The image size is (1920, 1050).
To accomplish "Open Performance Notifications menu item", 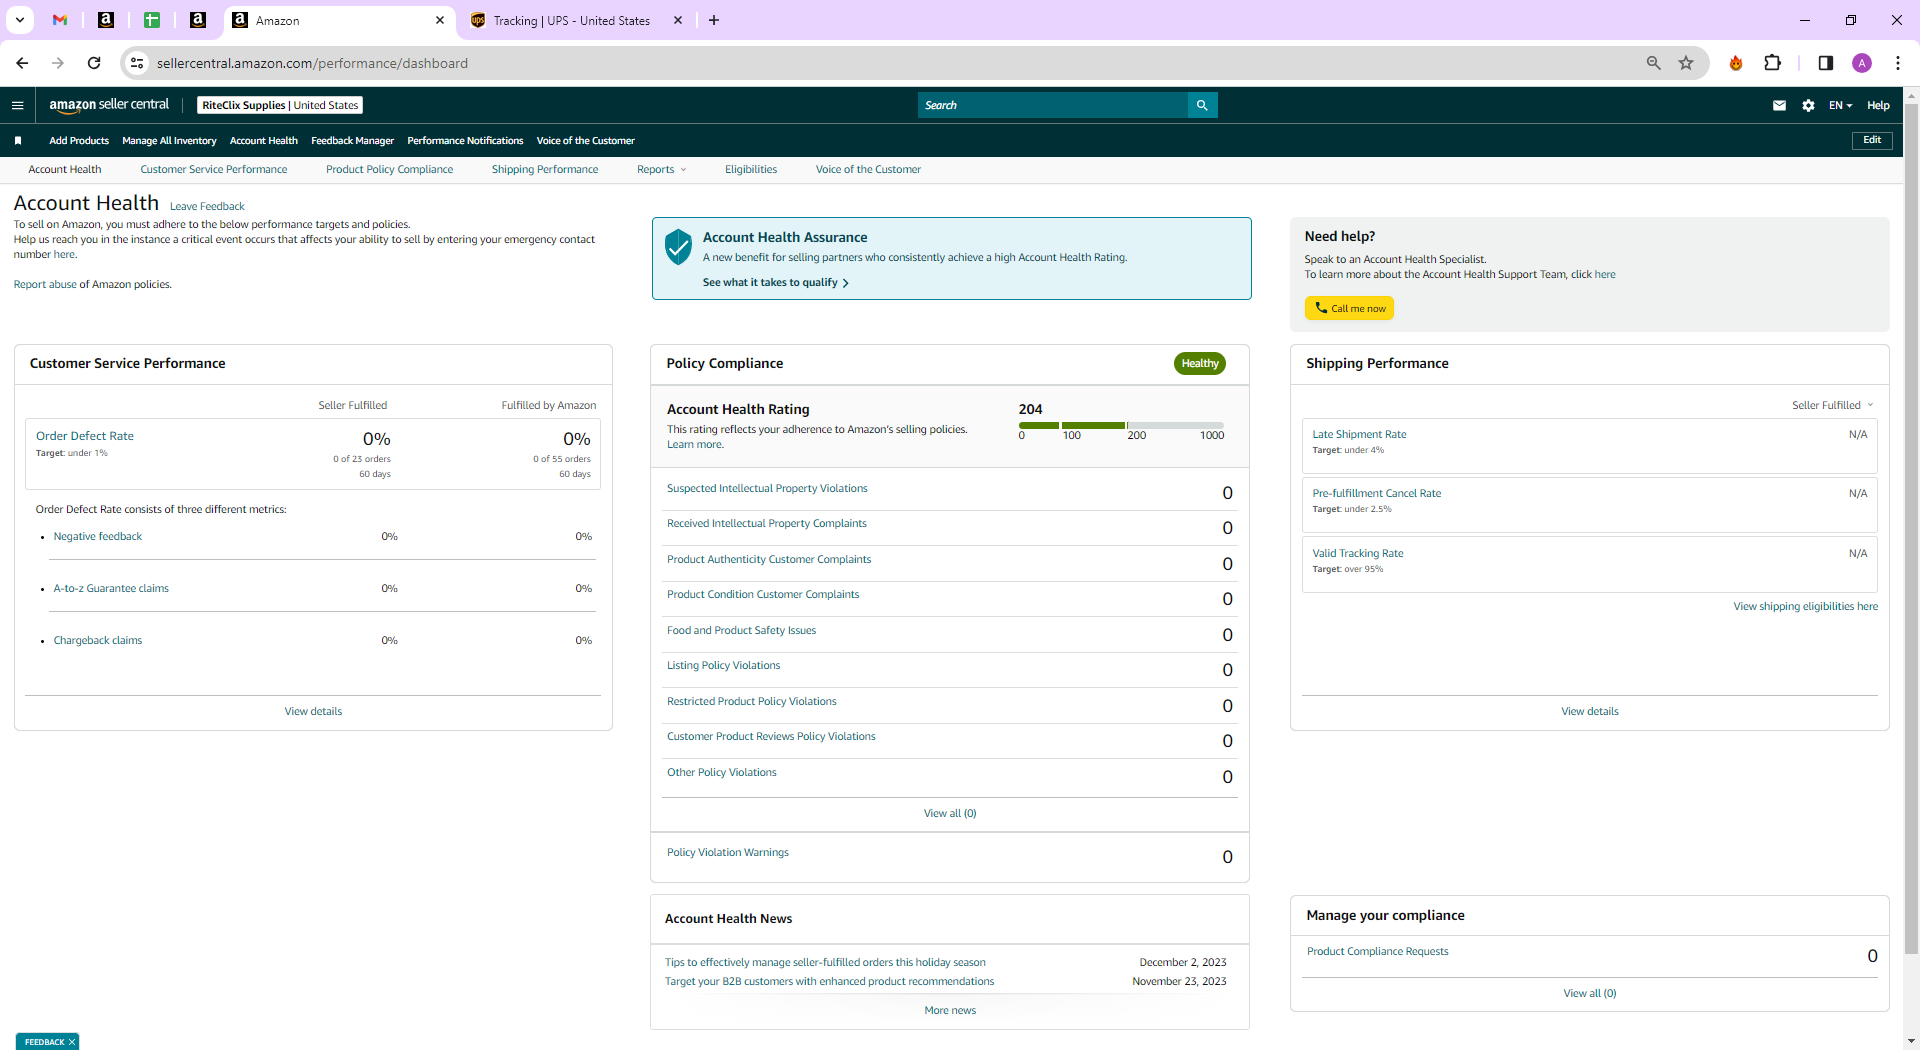I will pos(465,141).
